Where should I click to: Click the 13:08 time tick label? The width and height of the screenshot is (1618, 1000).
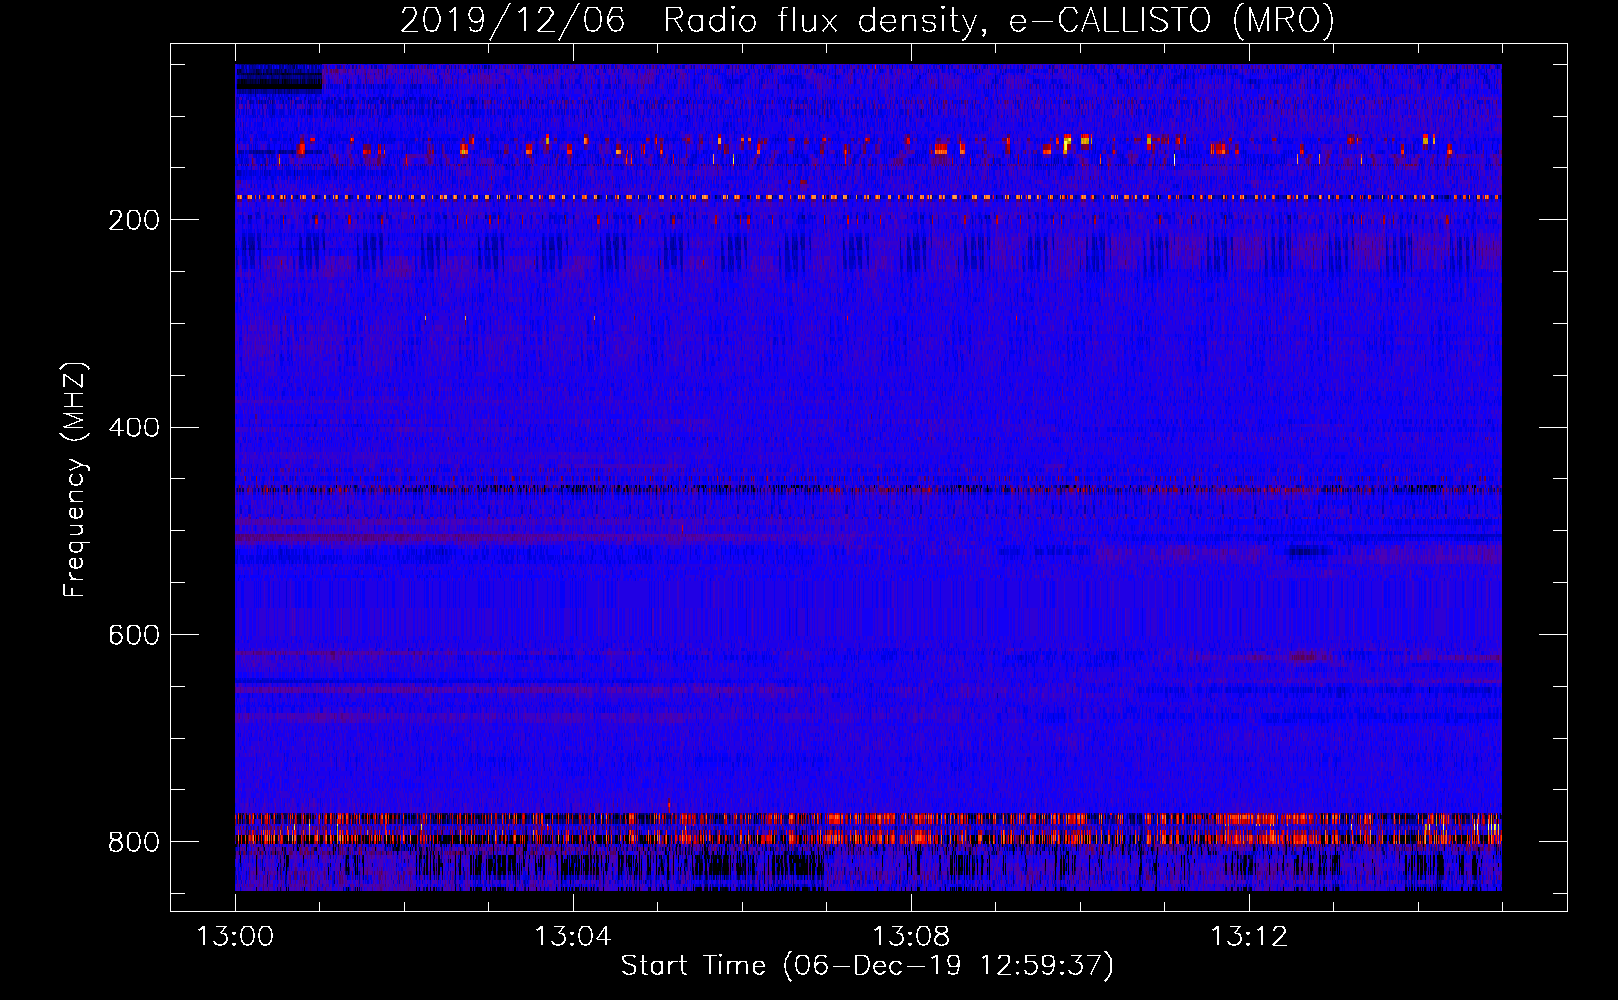click(911, 937)
